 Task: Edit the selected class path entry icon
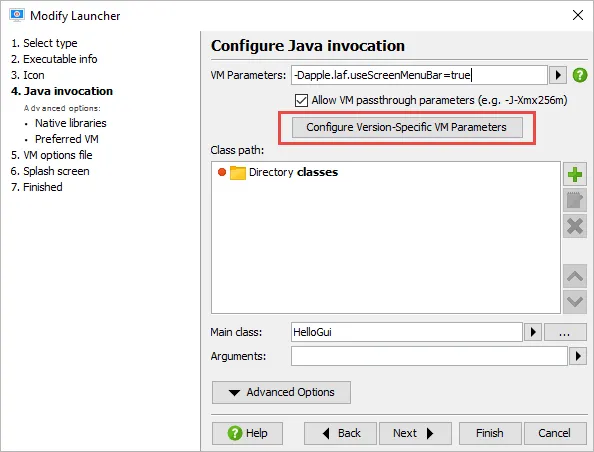point(575,200)
